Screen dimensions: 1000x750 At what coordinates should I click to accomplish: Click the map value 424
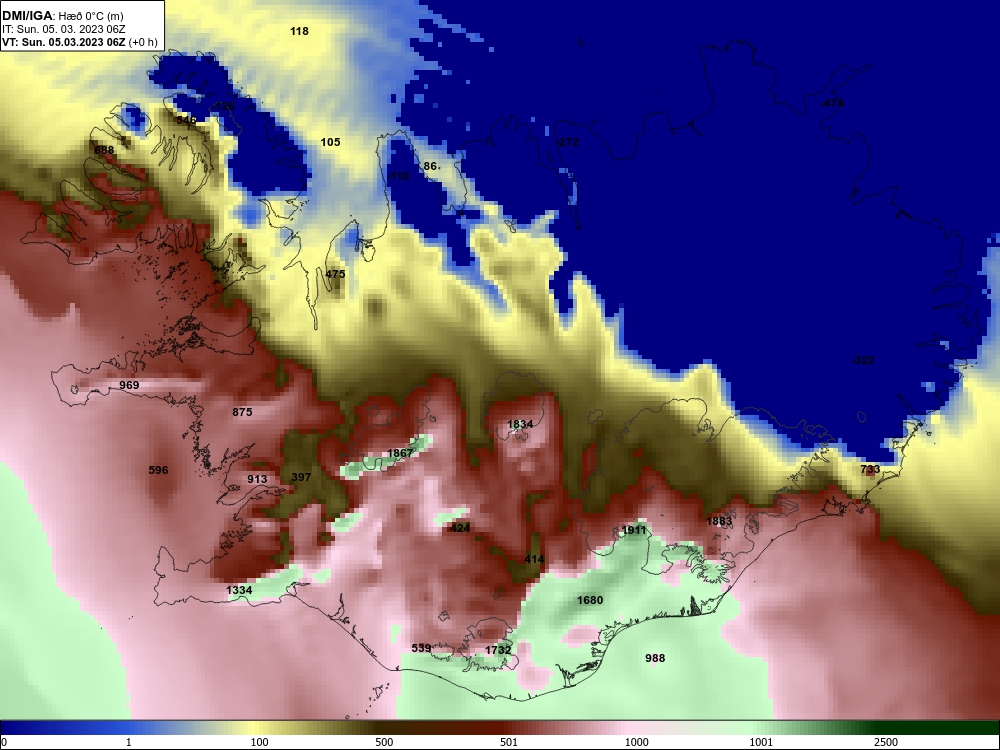click(x=460, y=528)
